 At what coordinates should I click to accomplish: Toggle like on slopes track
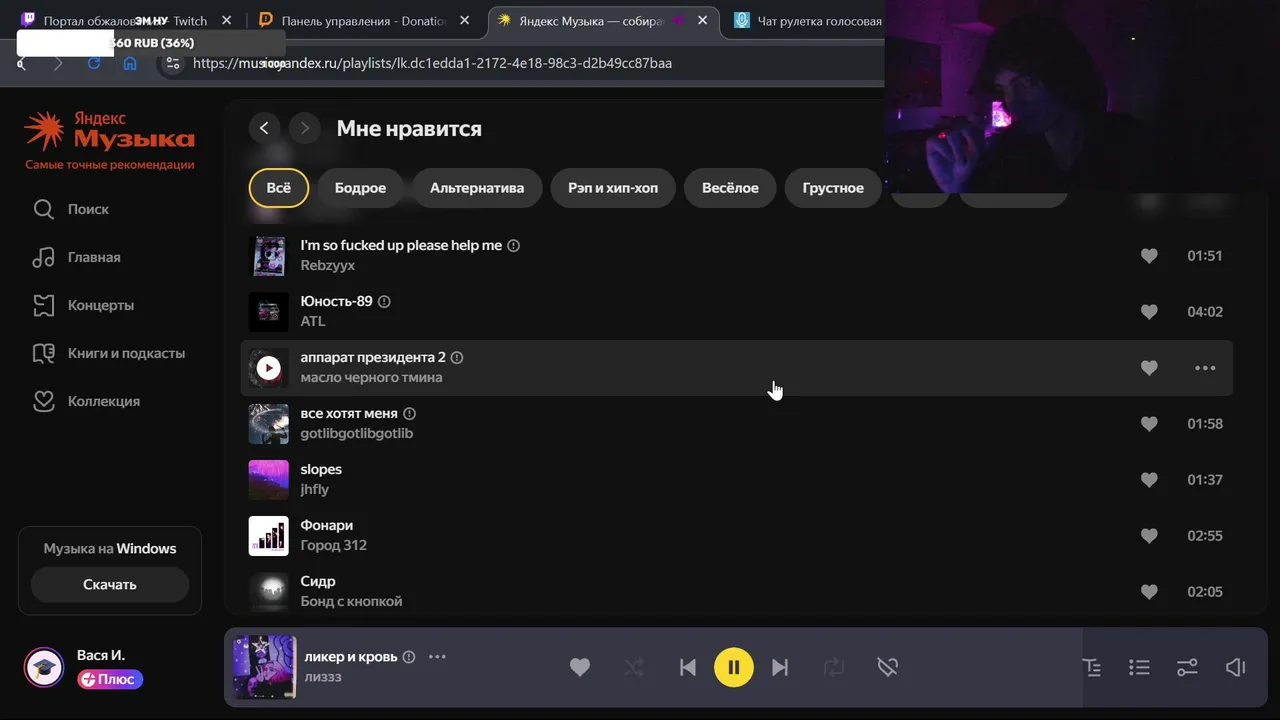(1149, 480)
